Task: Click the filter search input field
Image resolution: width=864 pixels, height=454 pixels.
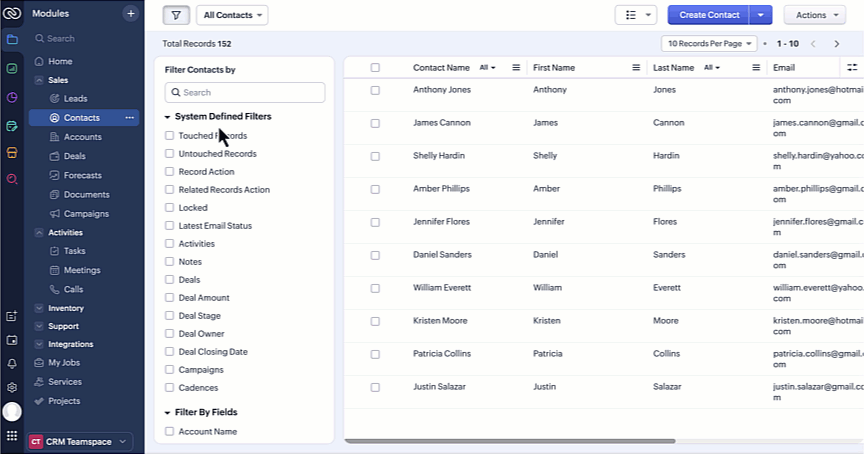Action: tap(245, 92)
